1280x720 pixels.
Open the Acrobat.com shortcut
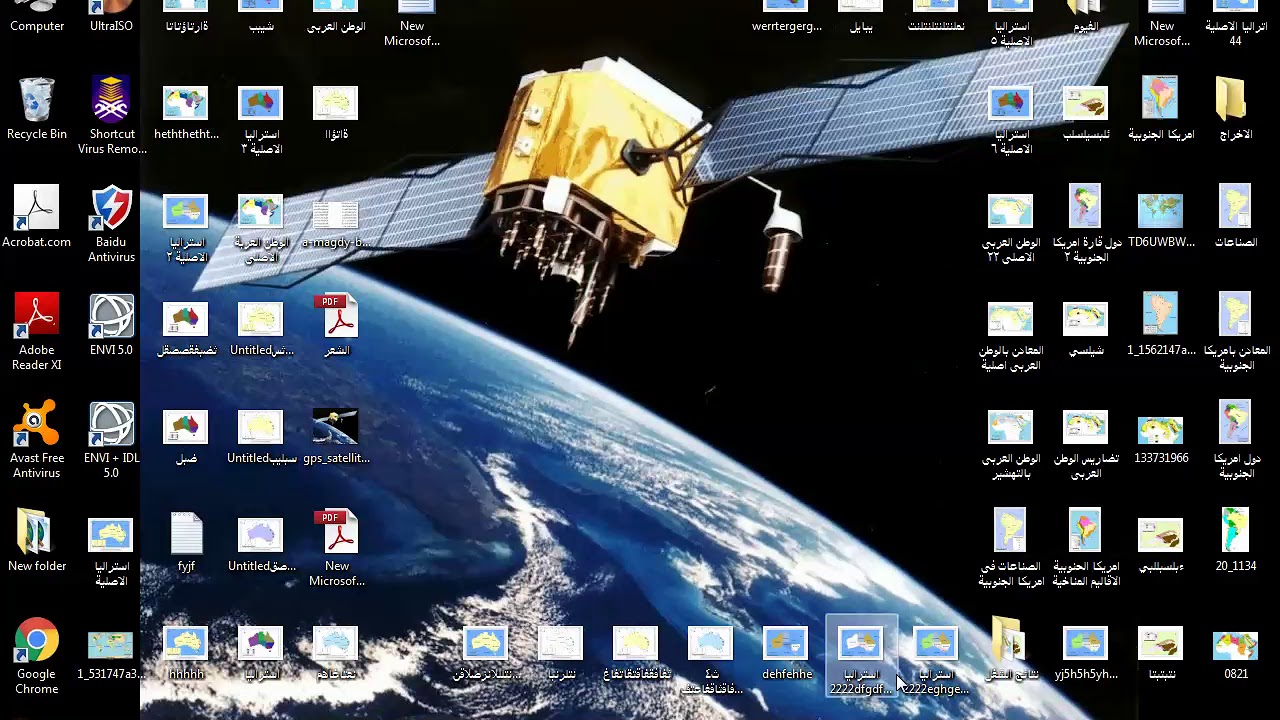pyautogui.click(x=37, y=217)
